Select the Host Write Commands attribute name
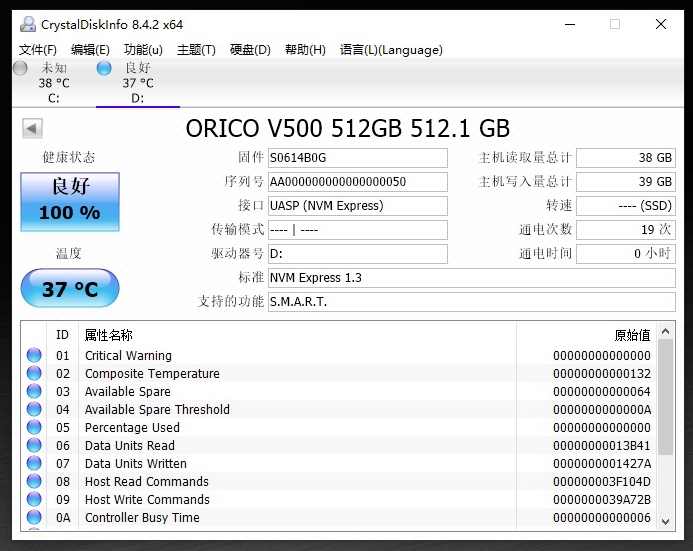This screenshot has width=693, height=551. (x=147, y=499)
